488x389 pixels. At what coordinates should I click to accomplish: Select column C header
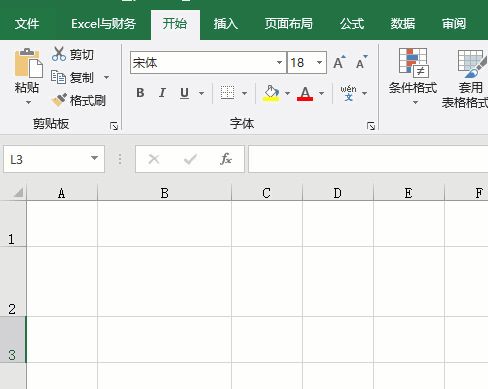pyautogui.click(x=267, y=193)
